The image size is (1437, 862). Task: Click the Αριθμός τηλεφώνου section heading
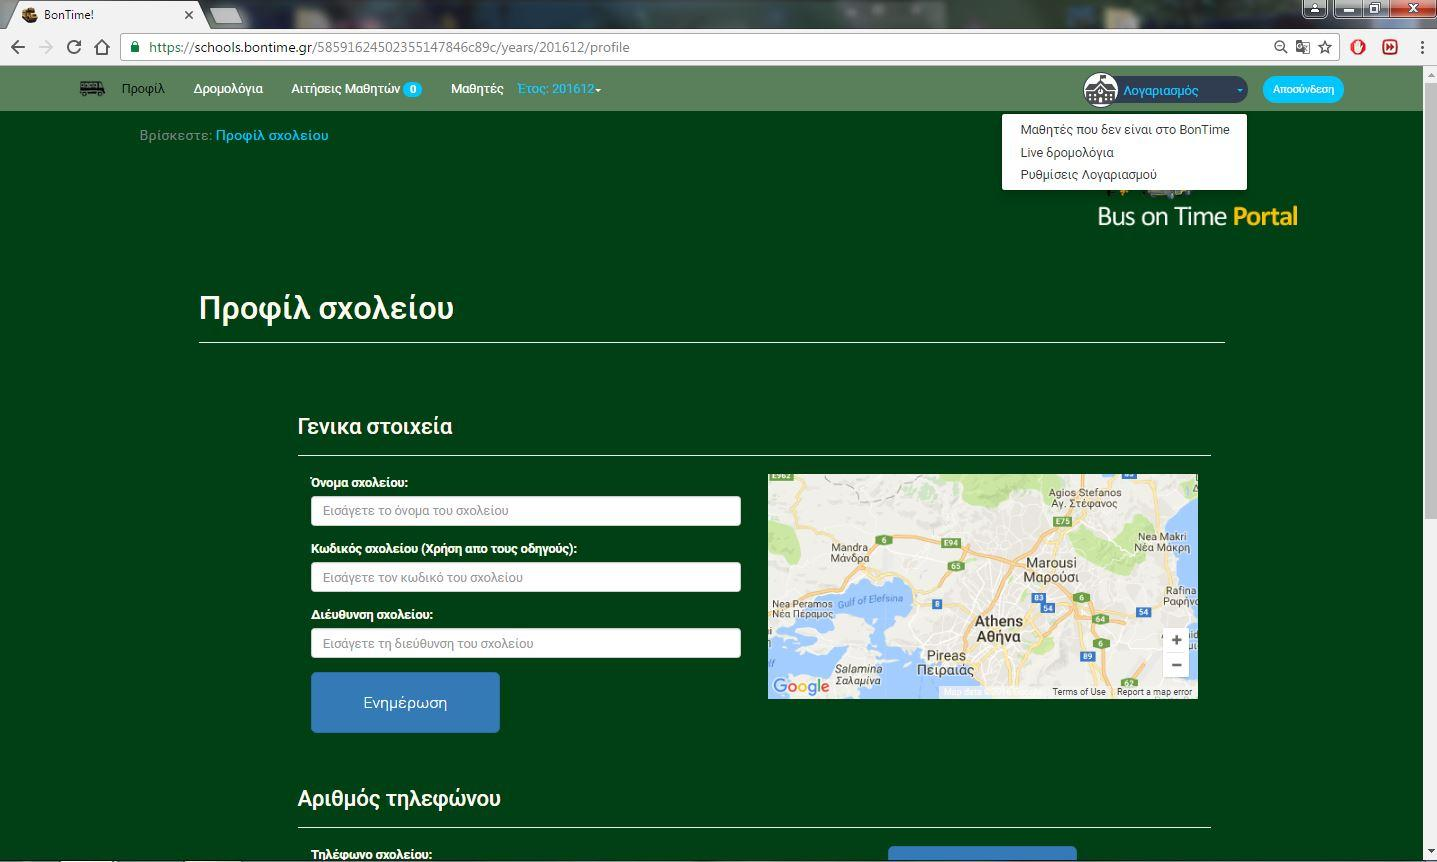coord(399,798)
